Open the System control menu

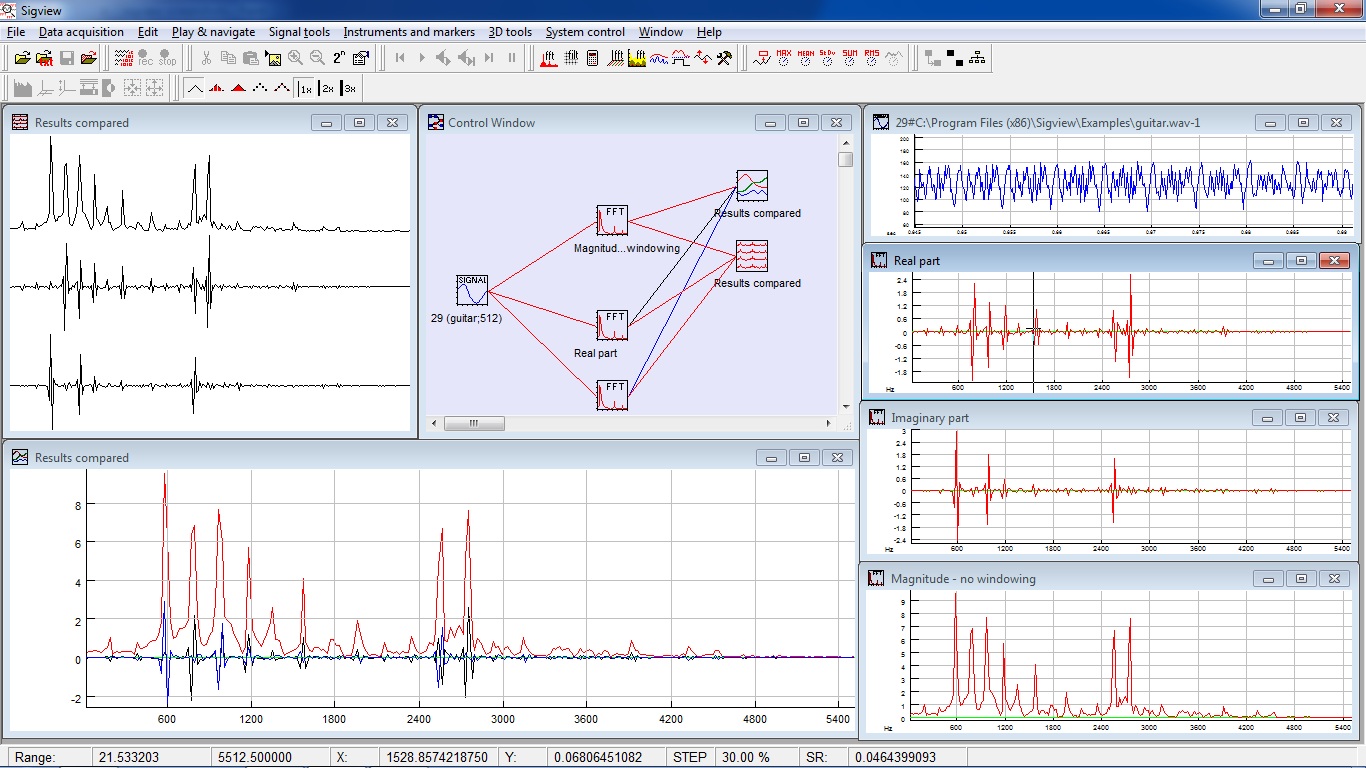click(x=585, y=32)
